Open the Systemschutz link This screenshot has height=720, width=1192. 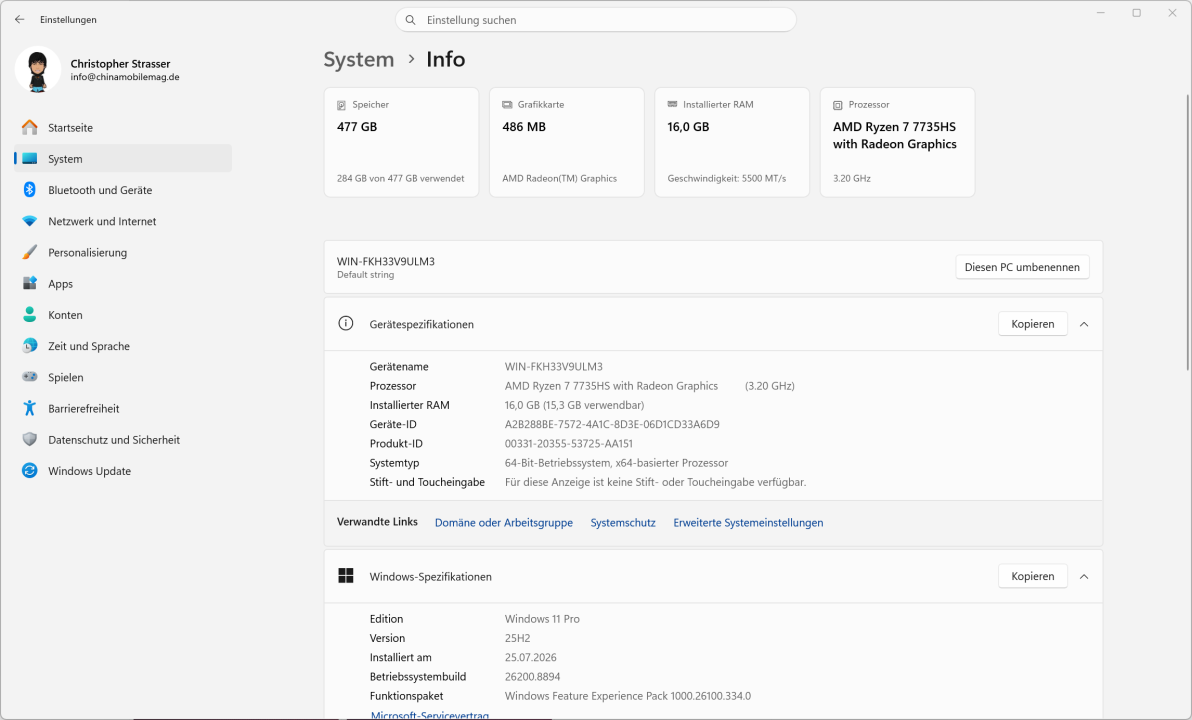(x=623, y=522)
